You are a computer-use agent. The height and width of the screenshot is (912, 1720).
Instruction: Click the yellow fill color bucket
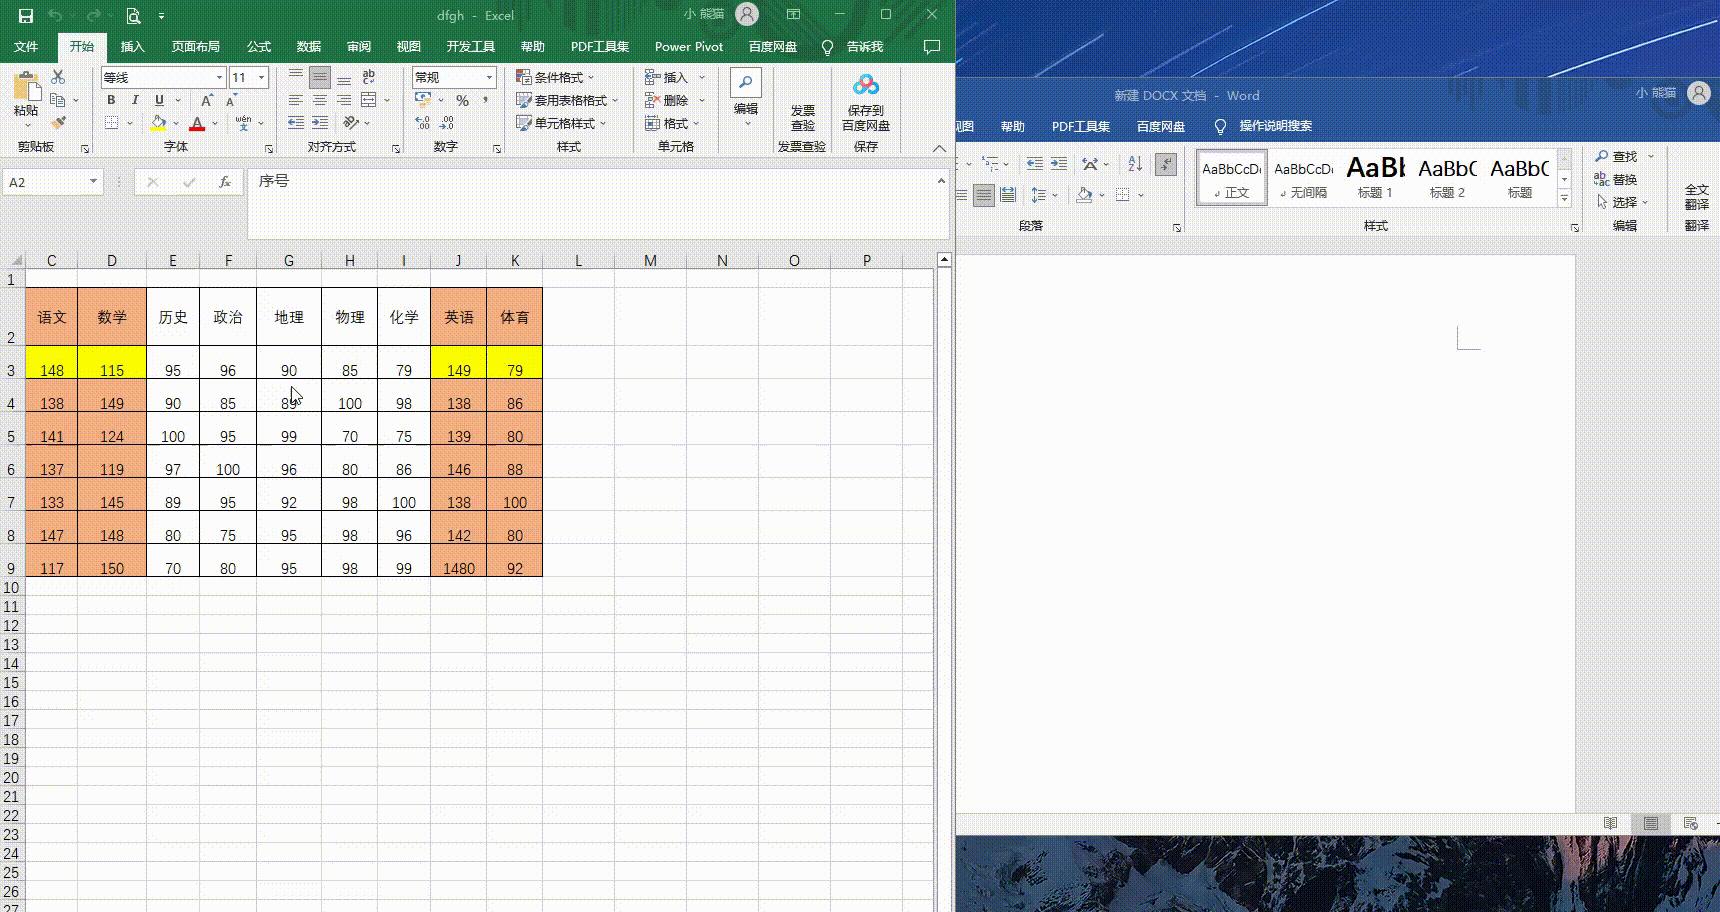[158, 124]
